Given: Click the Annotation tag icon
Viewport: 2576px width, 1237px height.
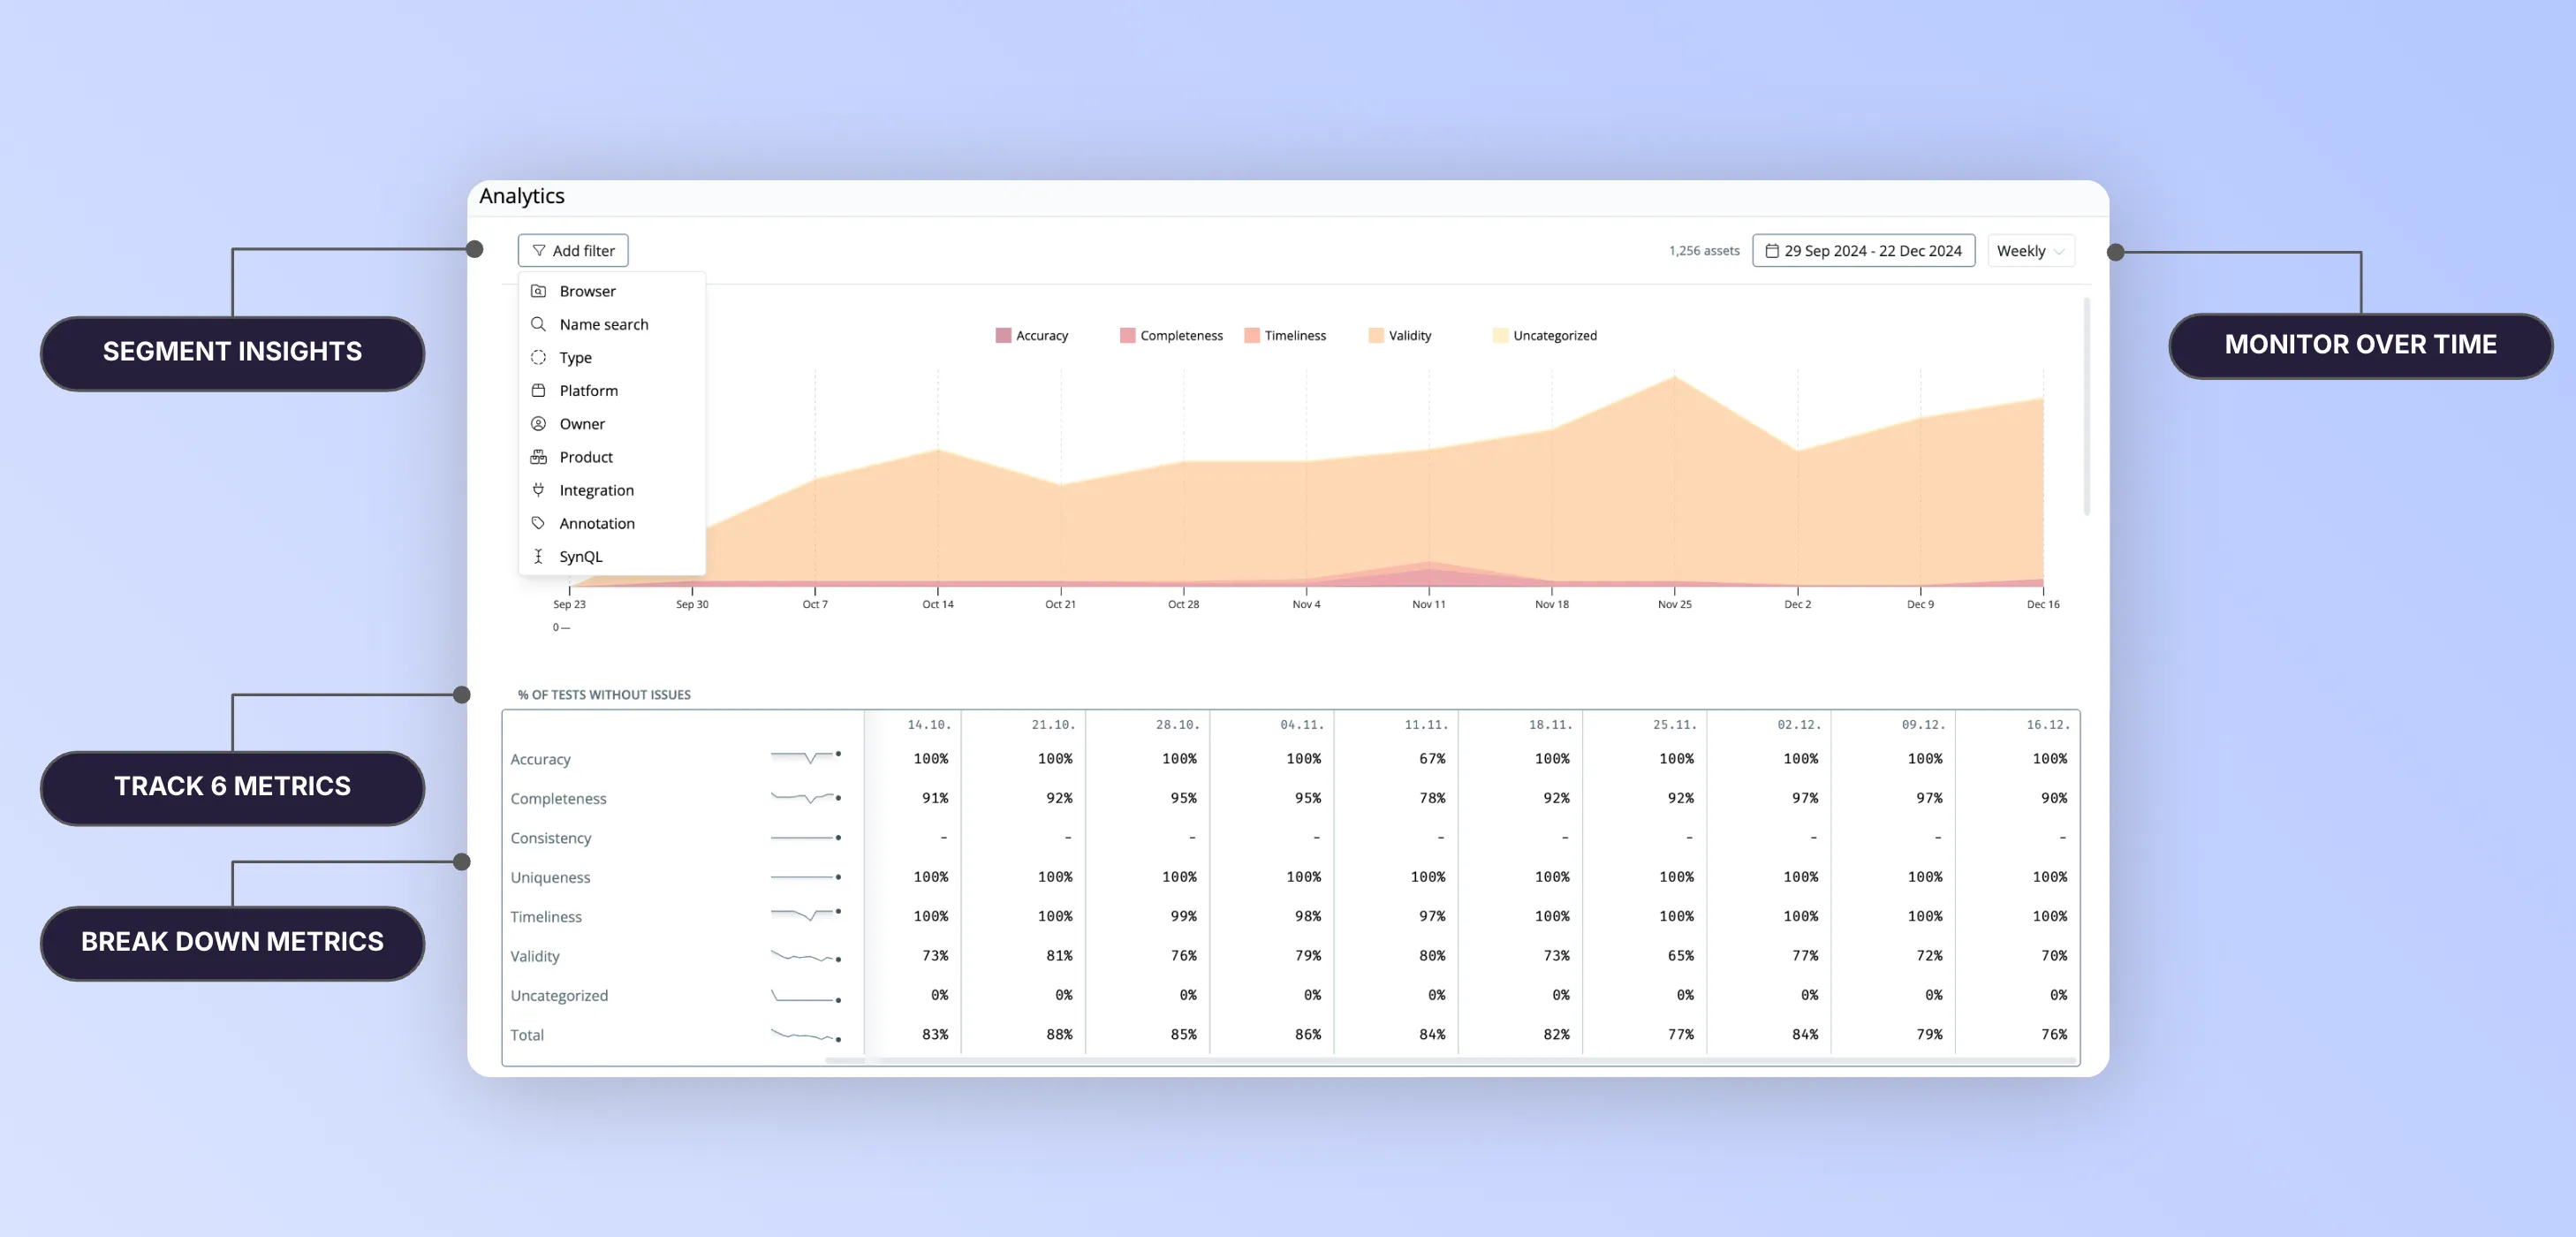Looking at the screenshot, I should coord(538,523).
